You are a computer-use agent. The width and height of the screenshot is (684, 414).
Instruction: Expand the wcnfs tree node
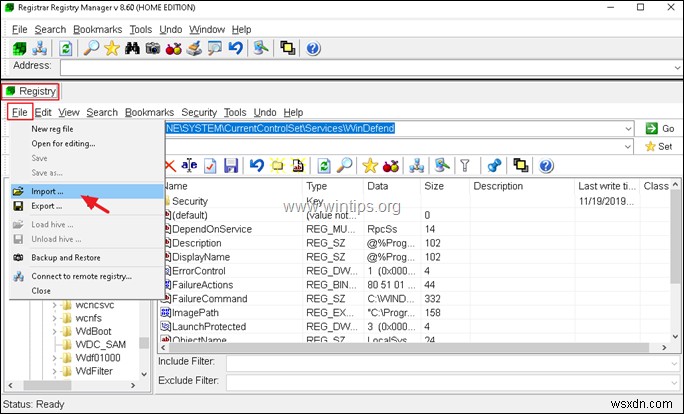coord(55,318)
